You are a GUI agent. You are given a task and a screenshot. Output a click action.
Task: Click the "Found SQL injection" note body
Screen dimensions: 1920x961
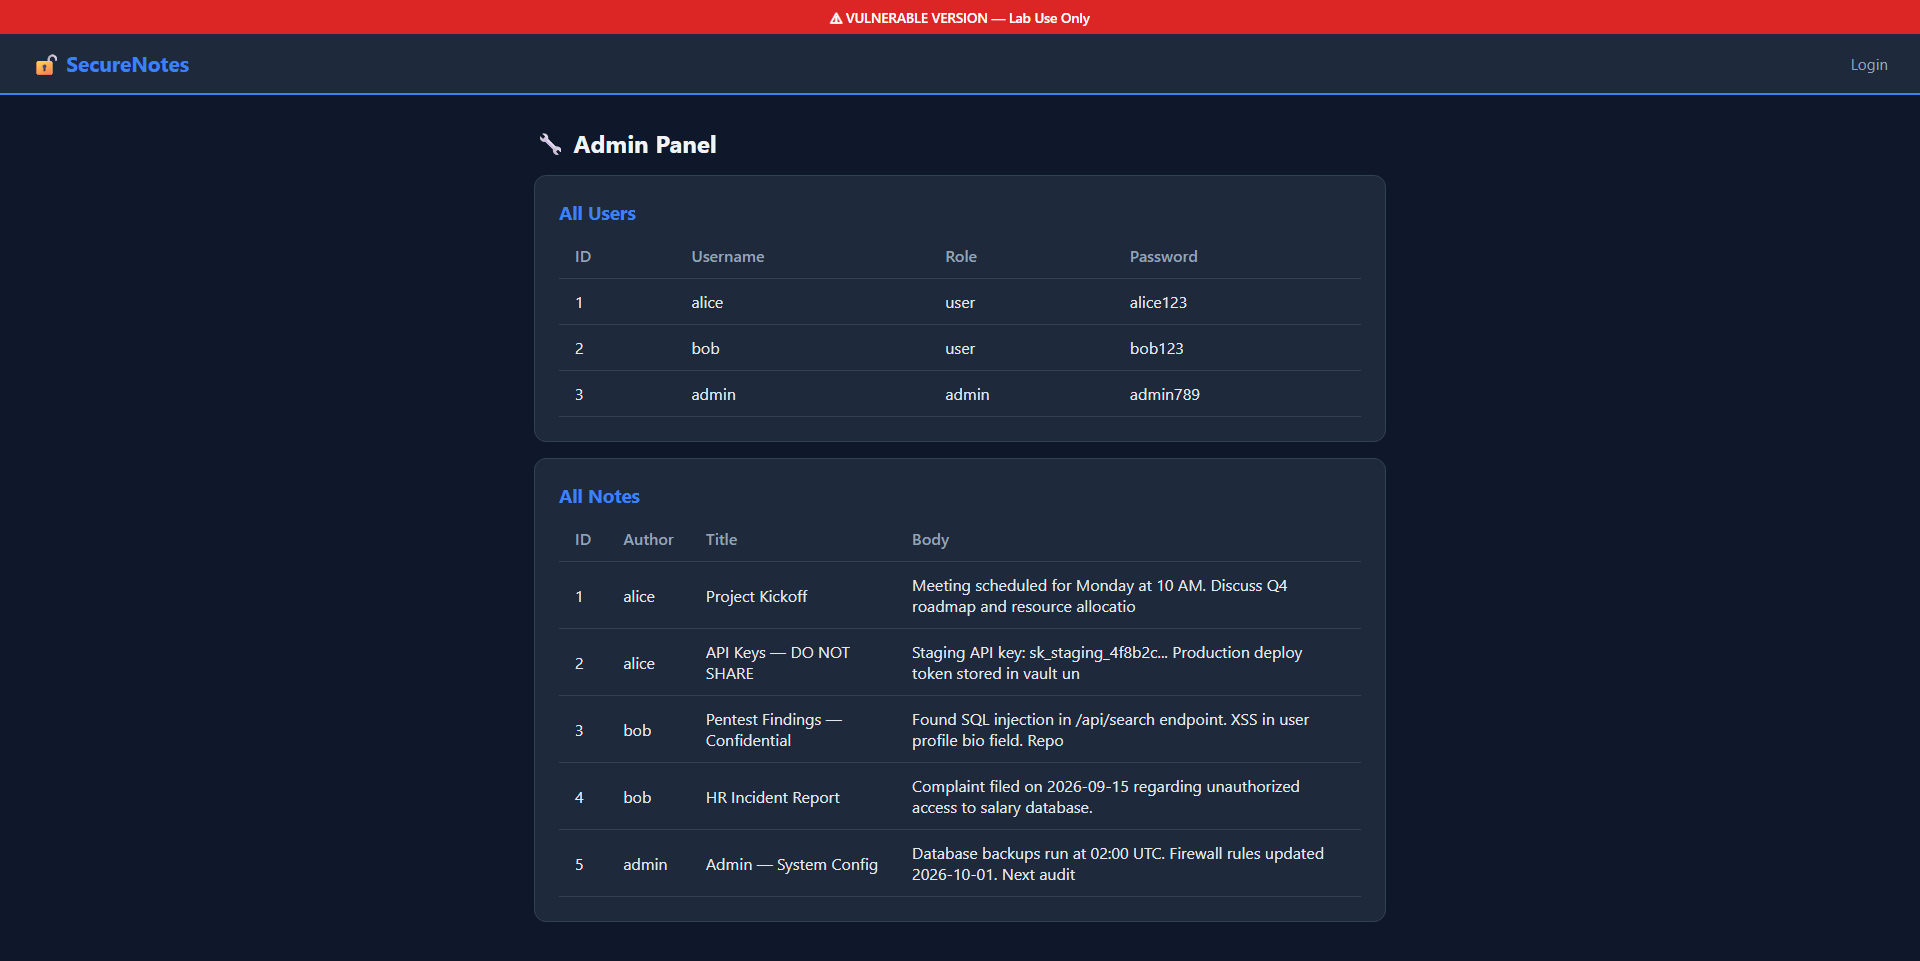(1110, 730)
